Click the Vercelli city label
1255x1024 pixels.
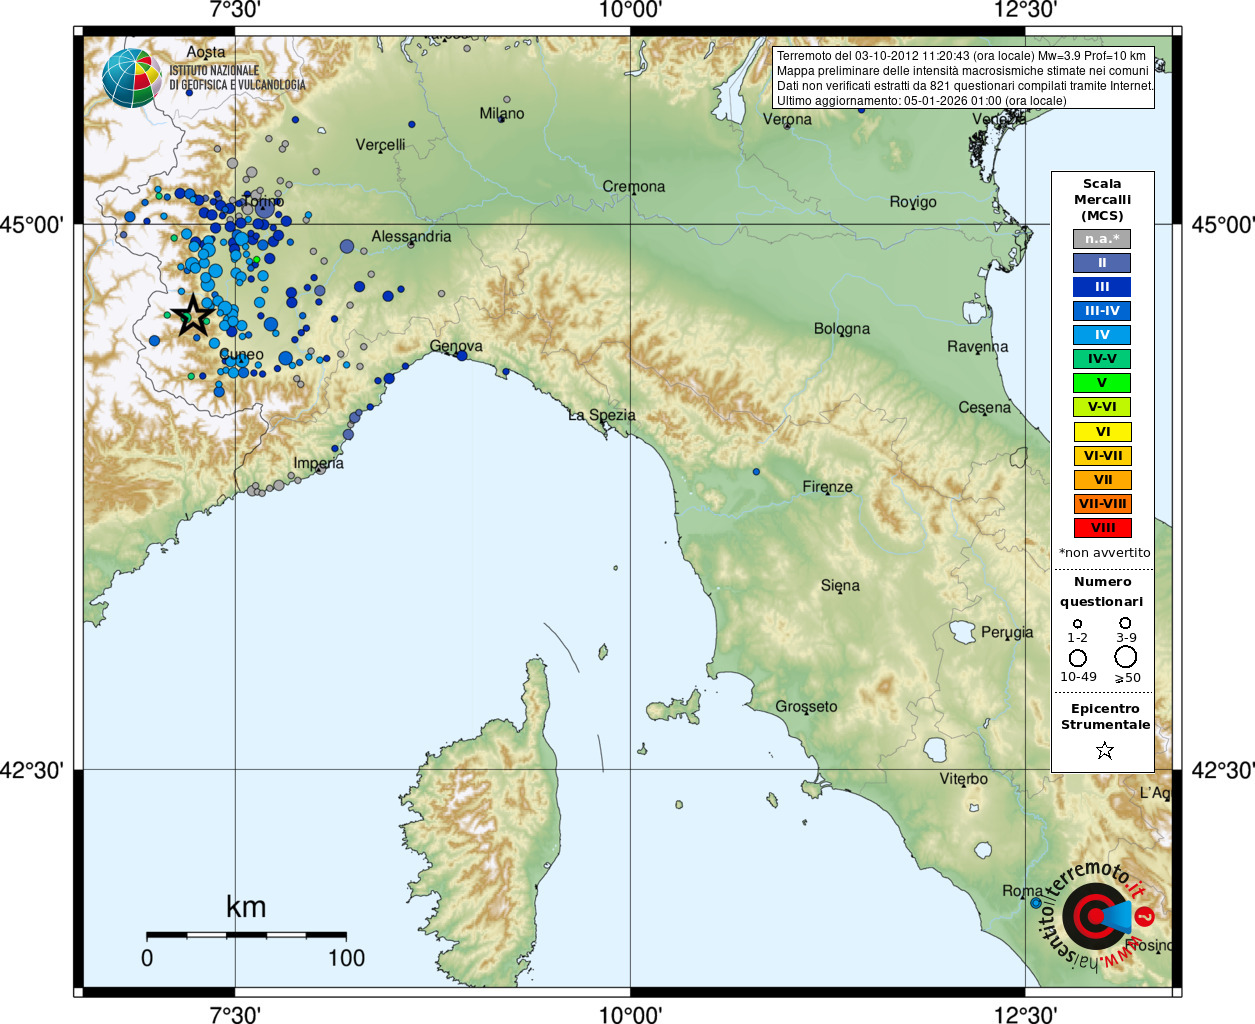pyautogui.click(x=381, y=145)
